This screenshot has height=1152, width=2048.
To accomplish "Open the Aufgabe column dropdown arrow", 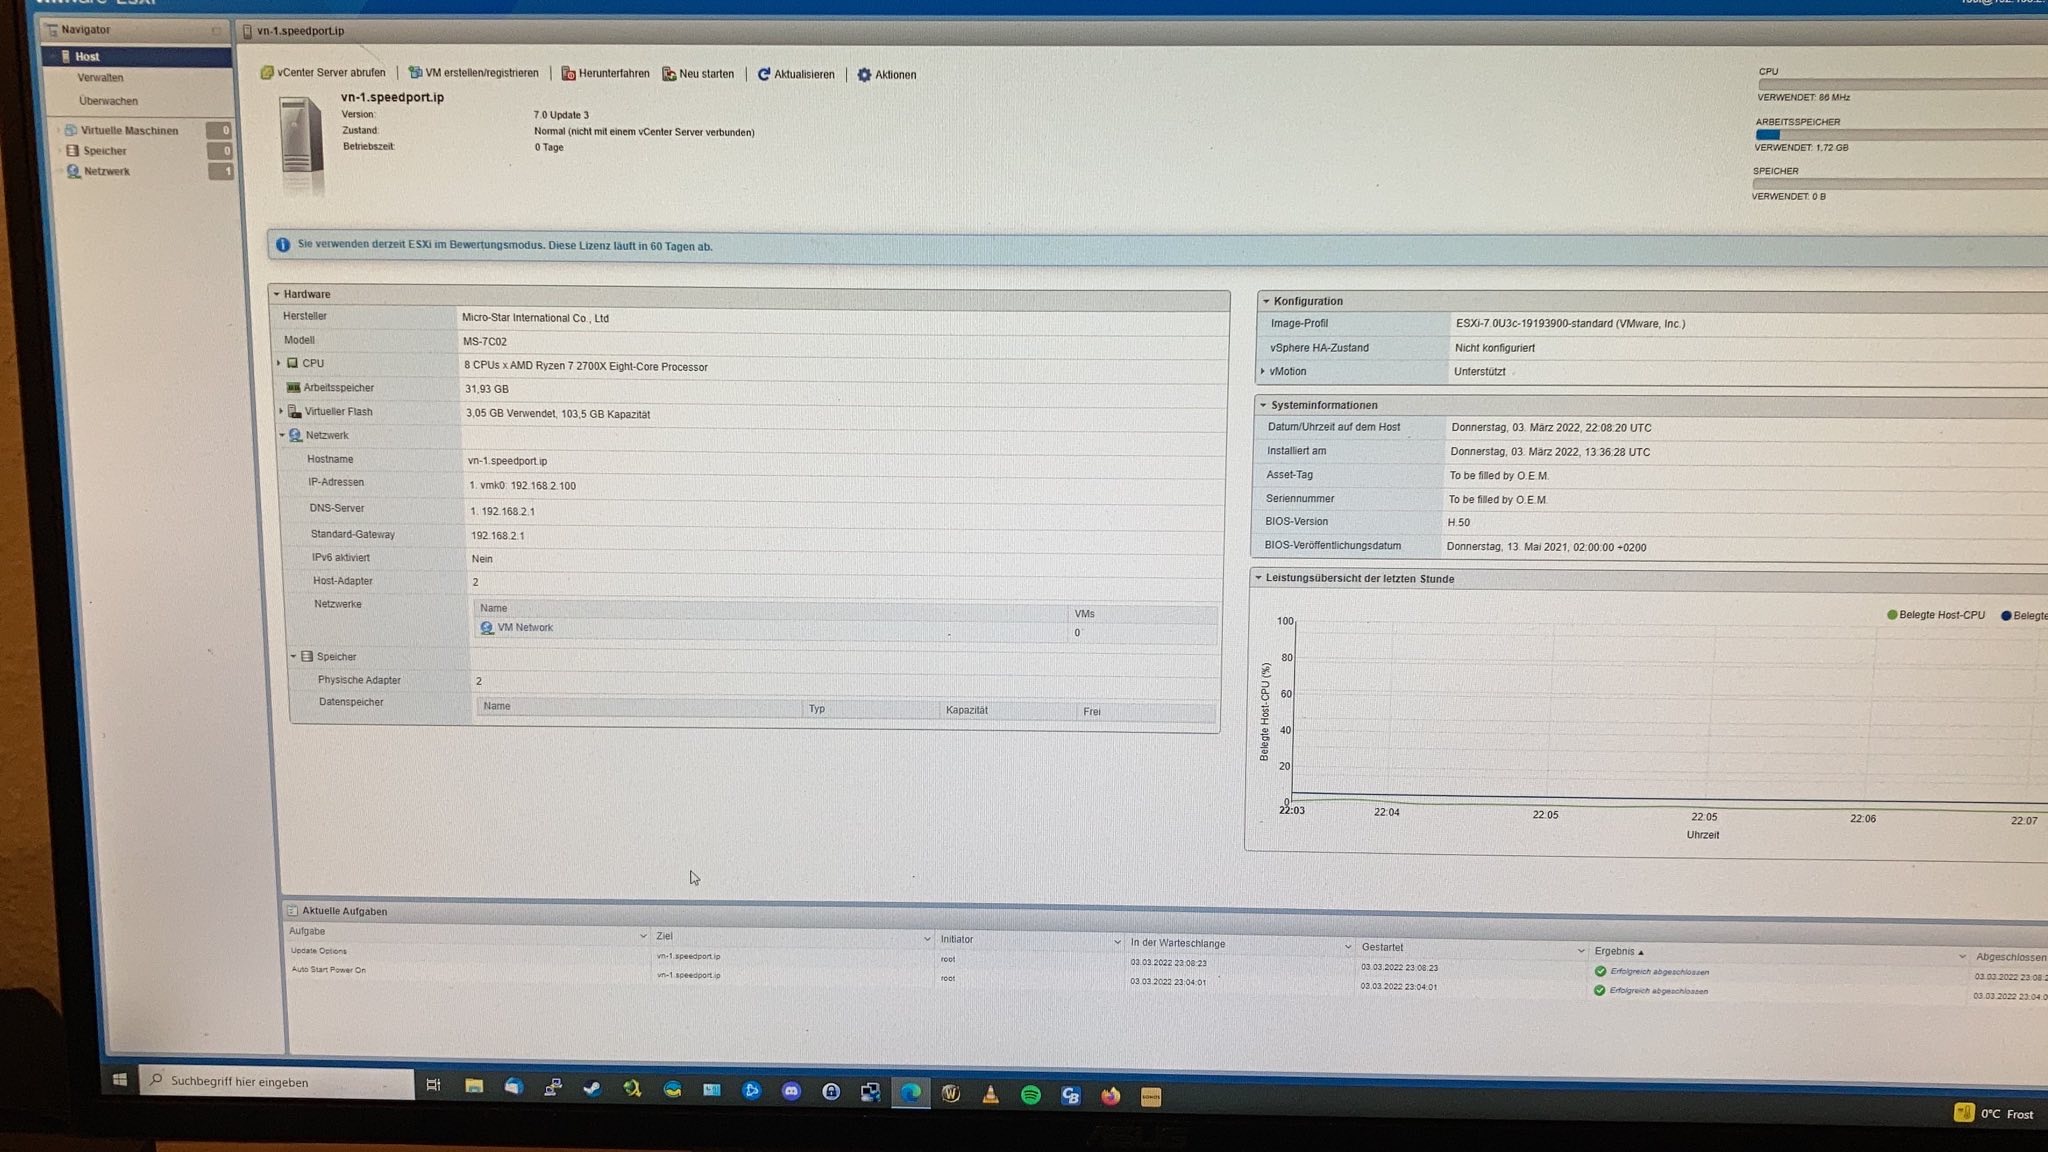I will (642, 936).
